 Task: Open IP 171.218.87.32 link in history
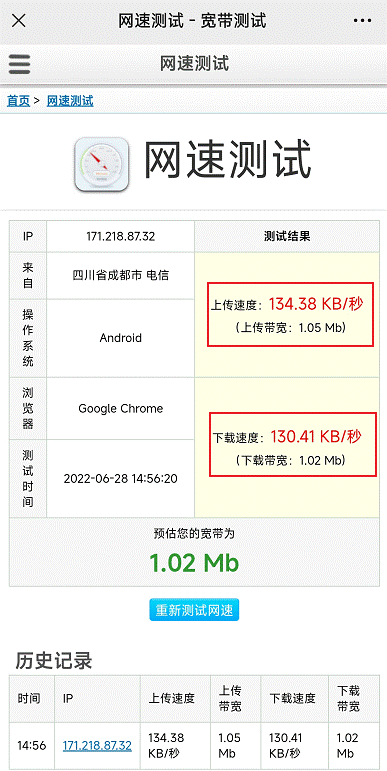(97, 745)
